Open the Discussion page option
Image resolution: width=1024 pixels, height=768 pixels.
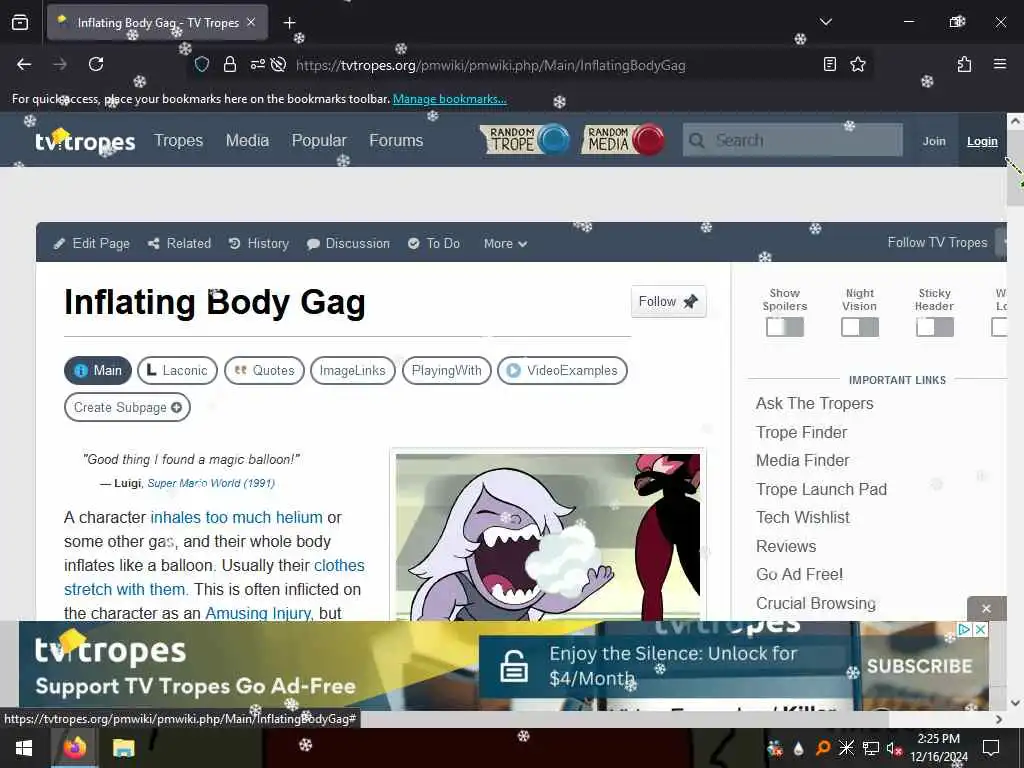pos(348,244)
